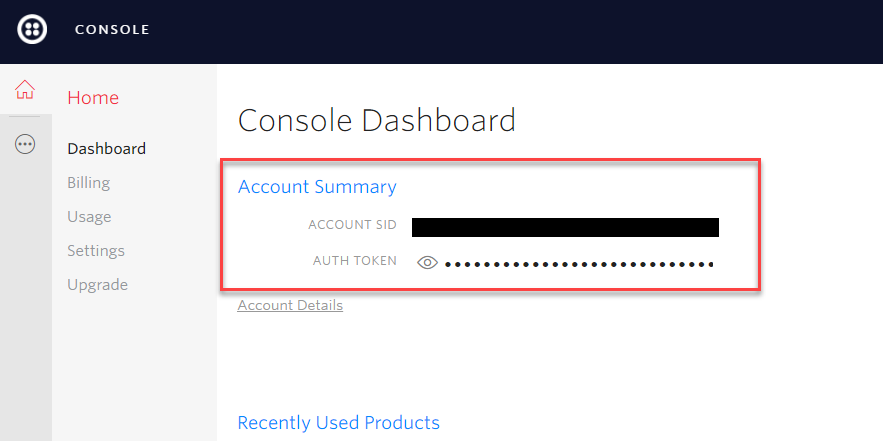Click the Console Dashboard page title
The width and height of the screenshot is (883, 441).
[x=377, y=120]
